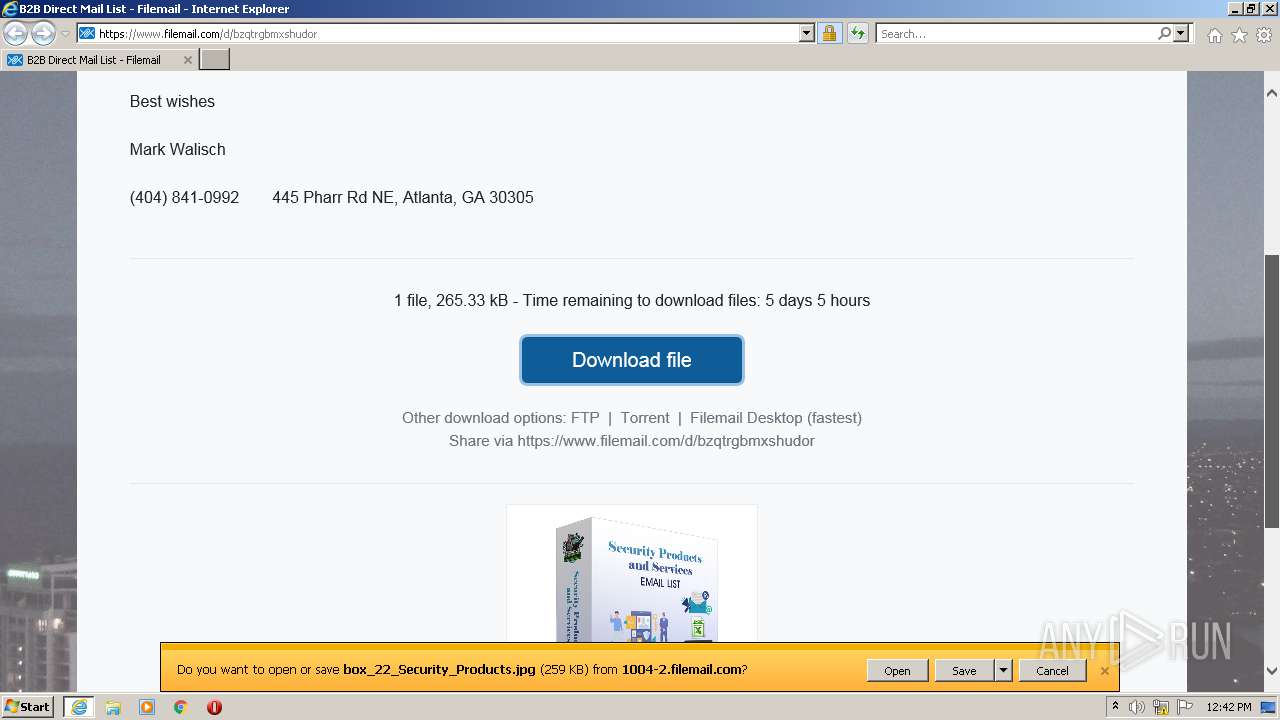
Task: Click Save in the download bar
Action: tap(964, 671)
